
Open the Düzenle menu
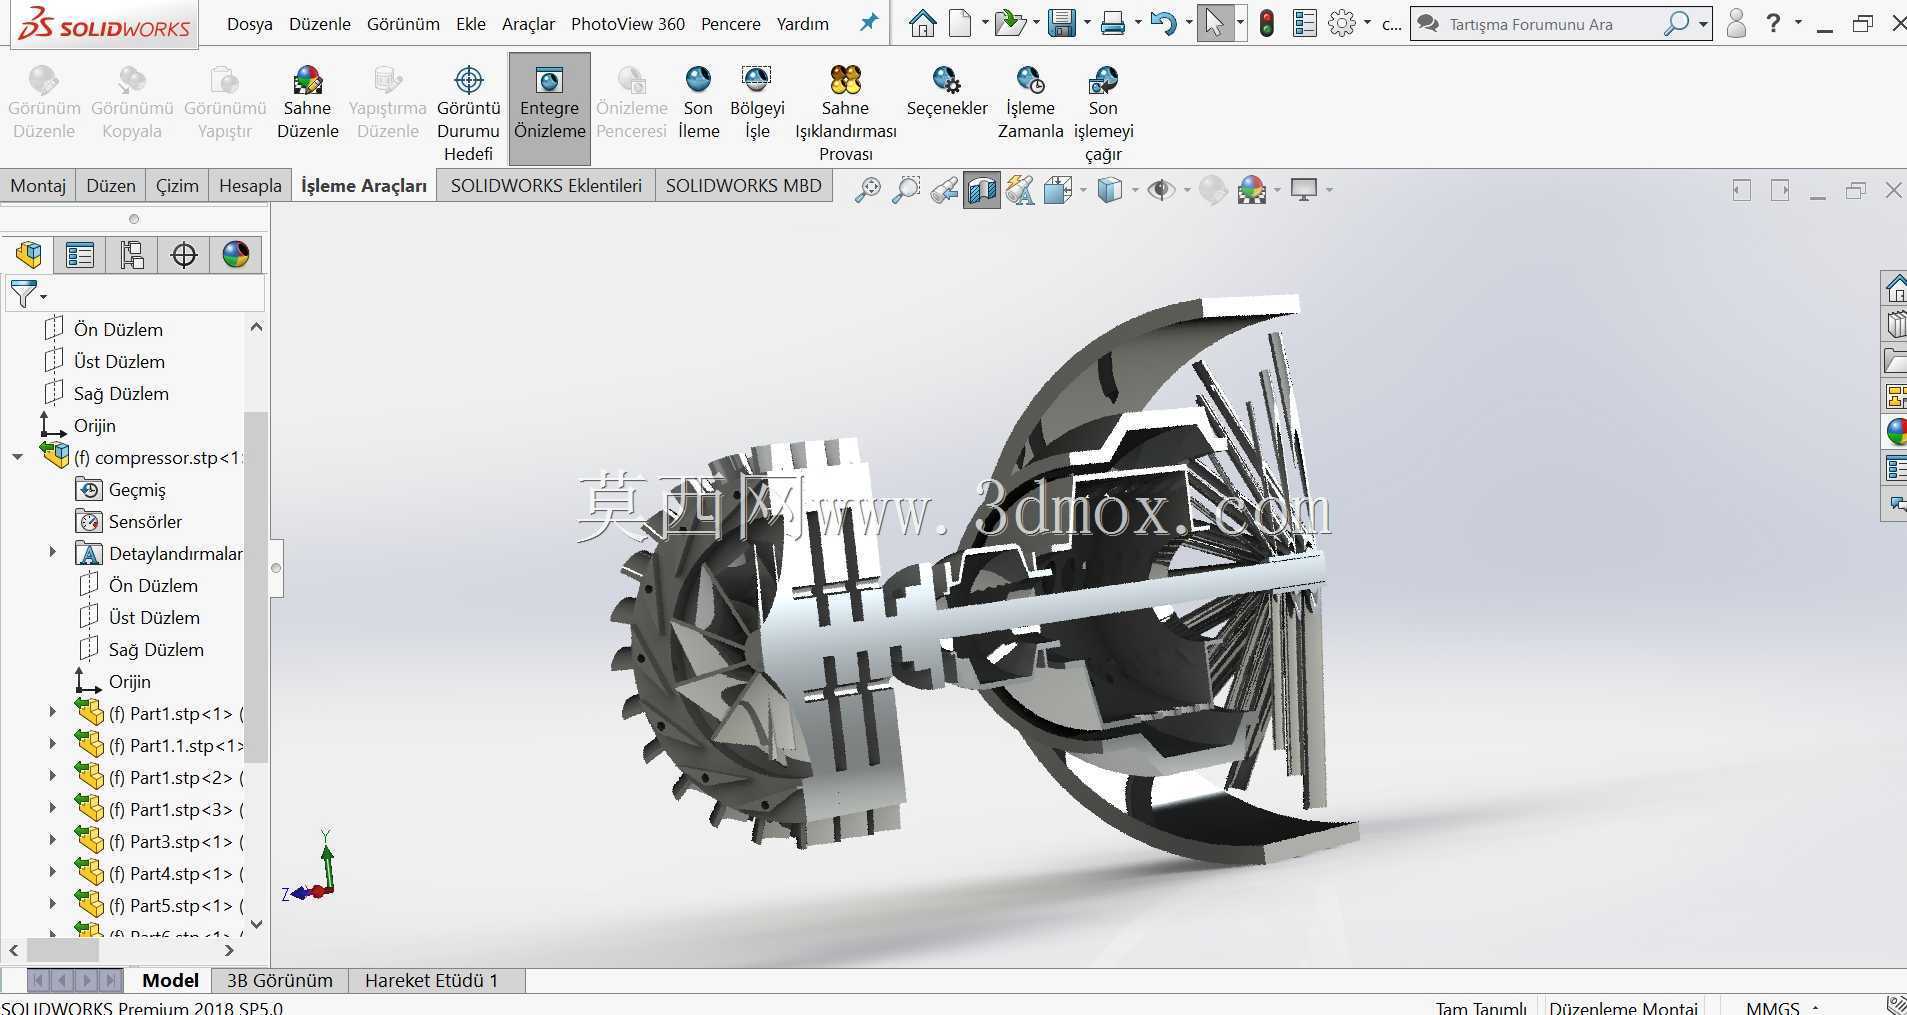(x=320, y=24)
